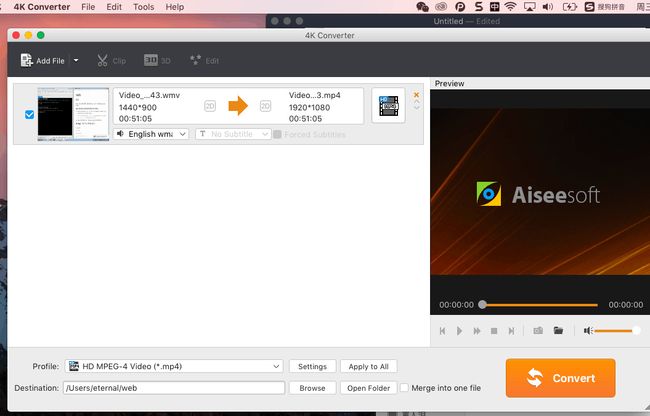The height and width of the screenshot is (416, 650).
Task: Click the battery charging menu bar icon
Action: pyautogui.click(x=569, y=7)
